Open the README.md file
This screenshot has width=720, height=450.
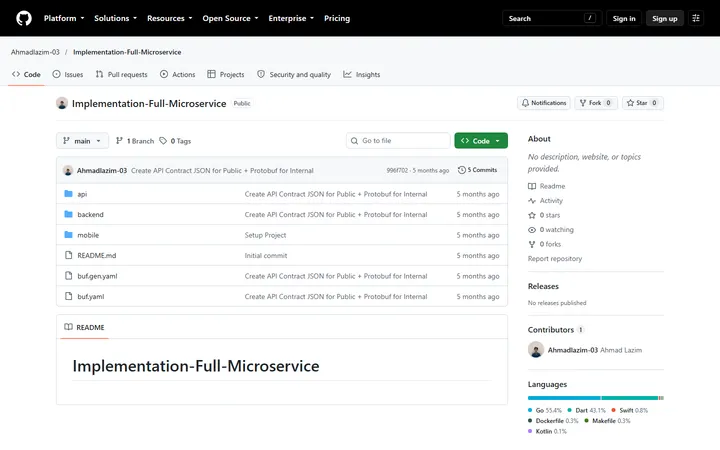coord(96,255)
